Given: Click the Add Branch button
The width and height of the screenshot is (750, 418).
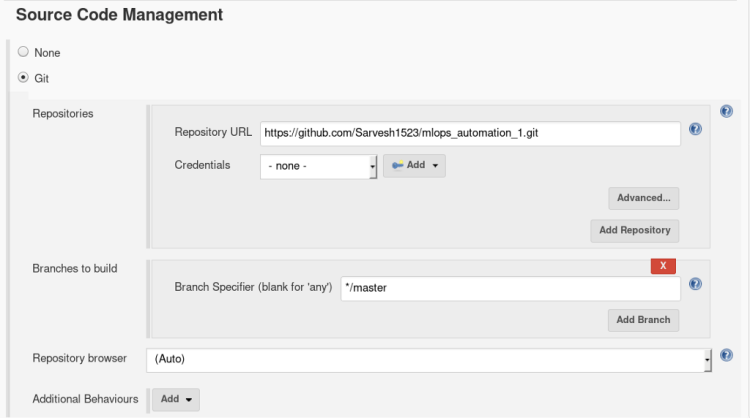Looking at the screenshot, I should pos(643,320).
